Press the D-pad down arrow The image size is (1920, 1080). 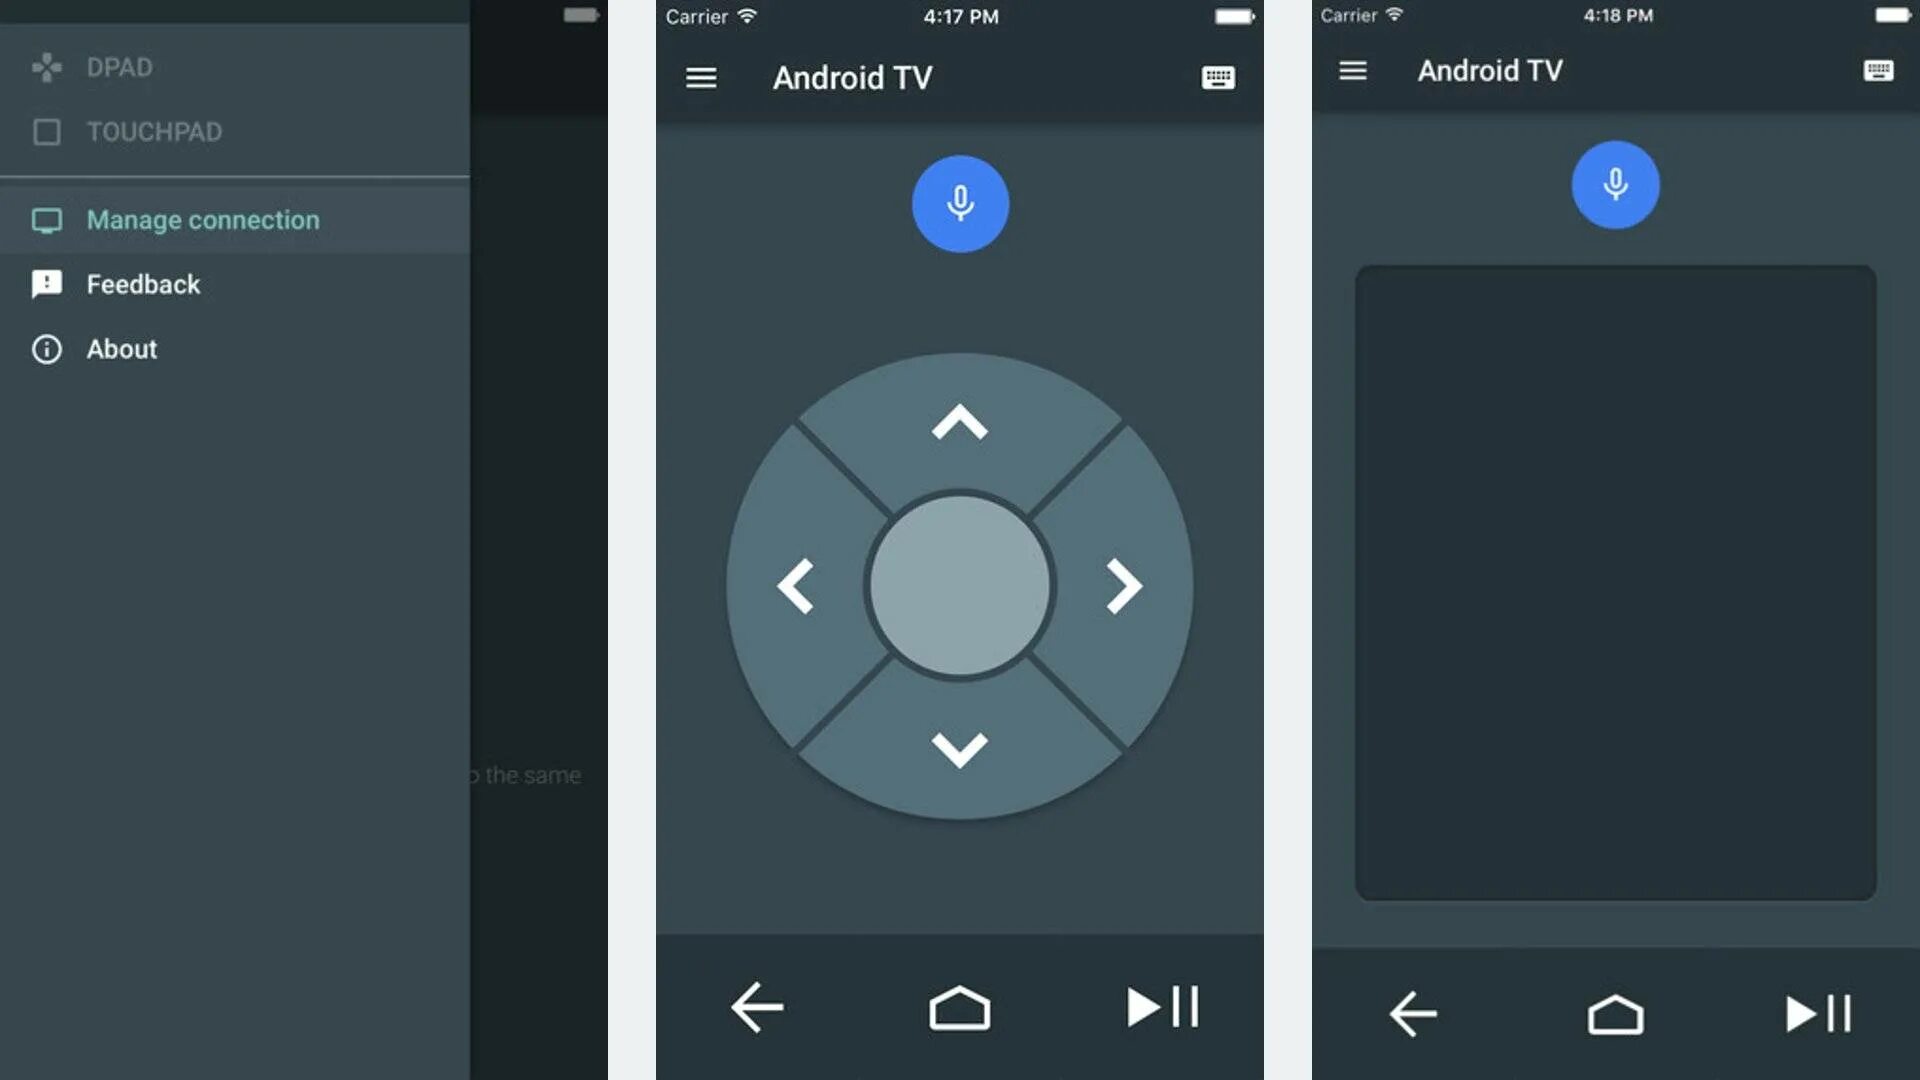coord(960,750)
